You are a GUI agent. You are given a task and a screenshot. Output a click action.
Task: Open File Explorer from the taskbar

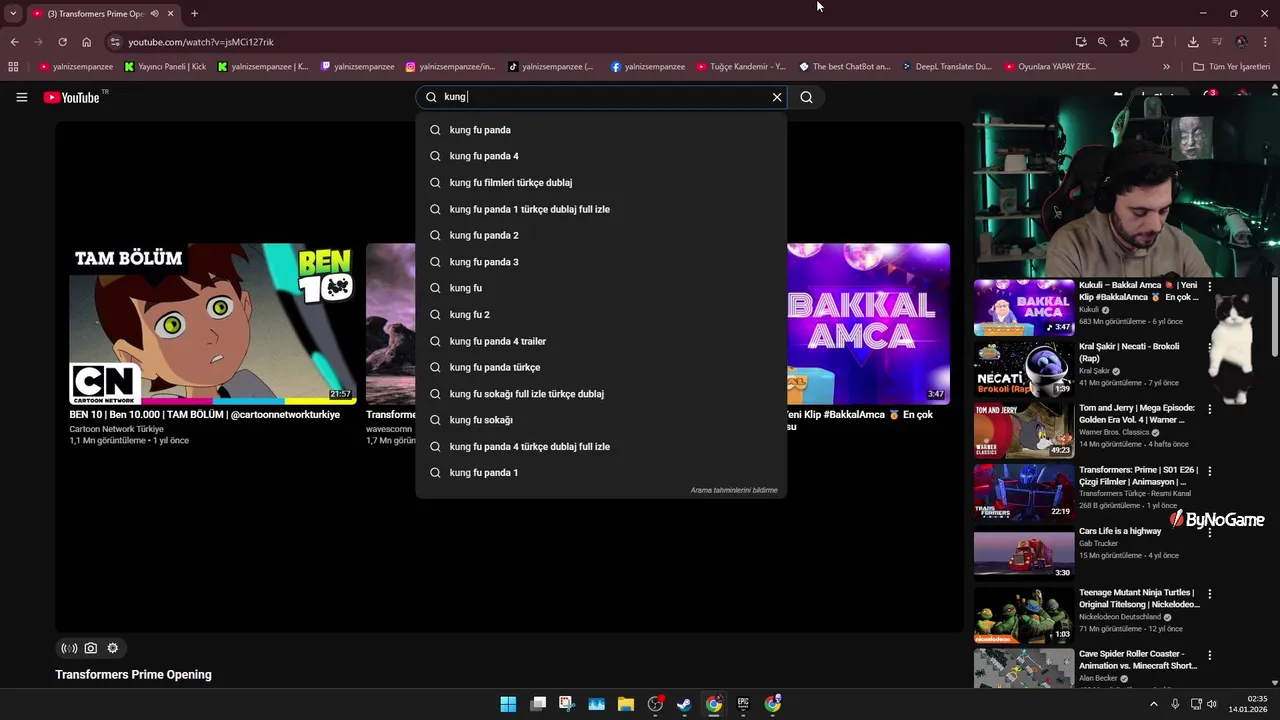coord(626,704)
